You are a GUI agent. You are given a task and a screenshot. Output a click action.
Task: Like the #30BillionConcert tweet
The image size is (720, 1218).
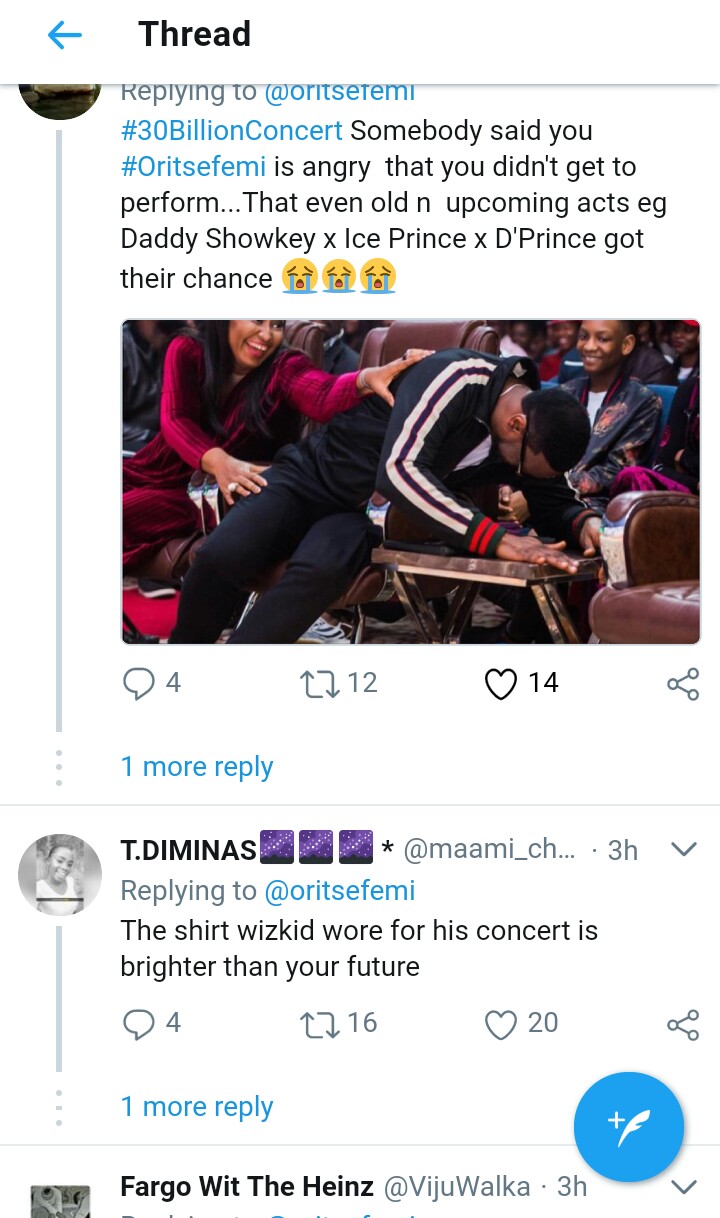coord(500,683)
